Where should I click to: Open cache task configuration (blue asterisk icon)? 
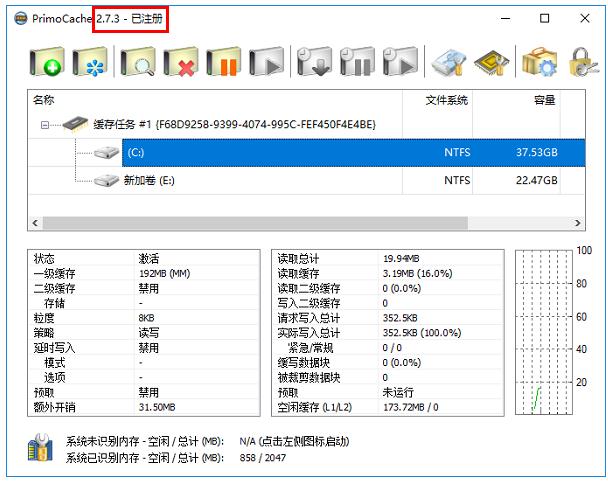pos(90,63)
